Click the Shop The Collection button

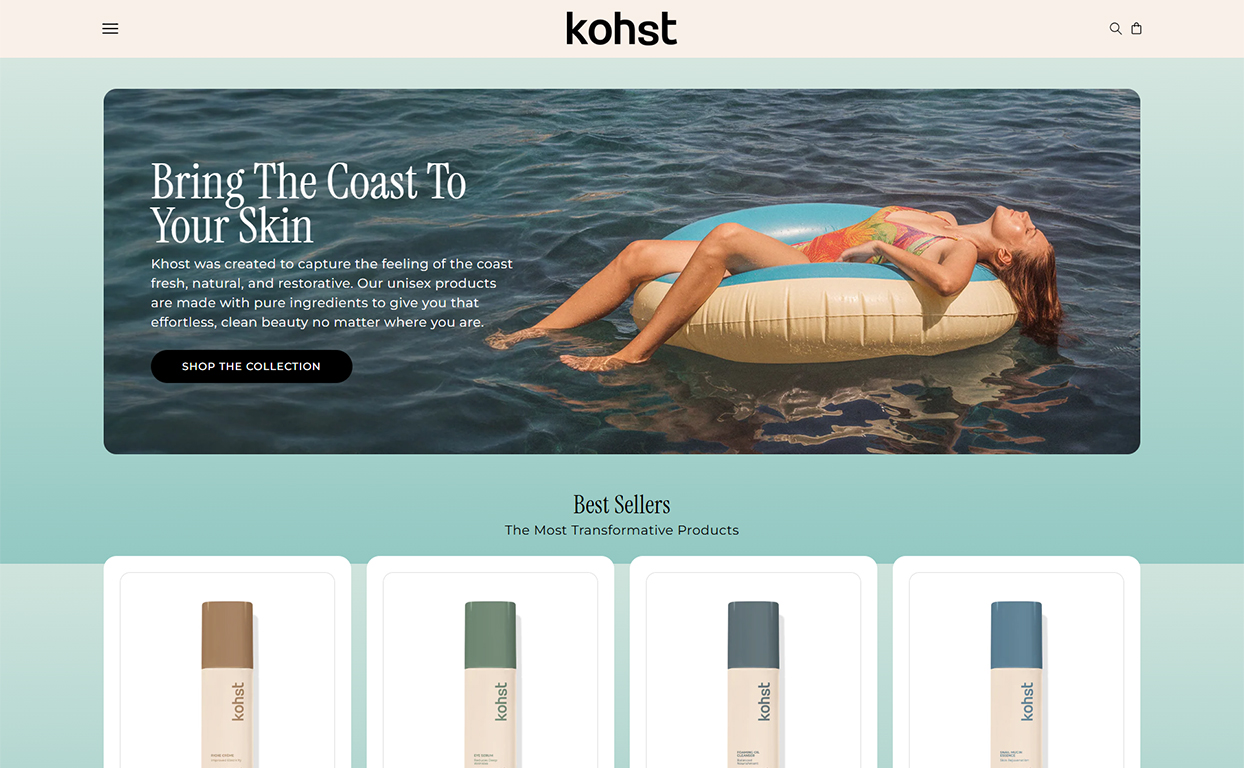[251, 366]
